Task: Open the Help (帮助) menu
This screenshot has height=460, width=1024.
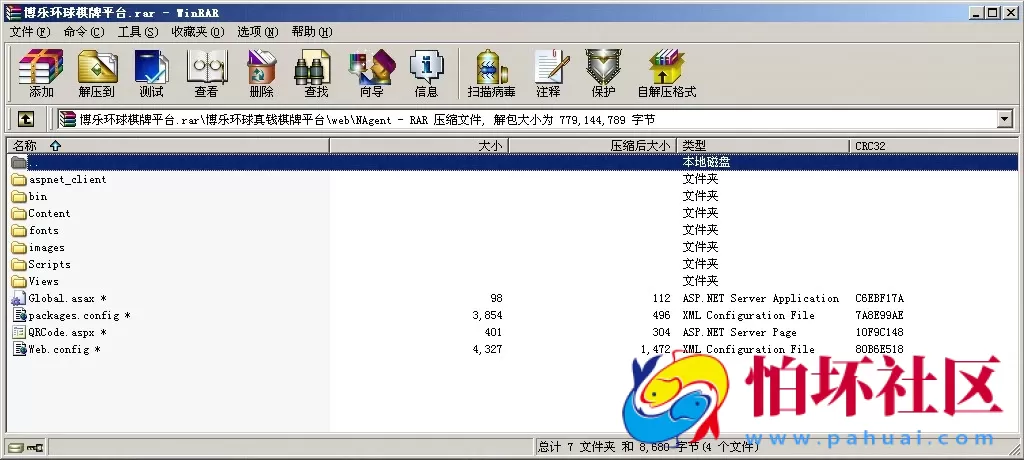Action: [x=312, y=31]
